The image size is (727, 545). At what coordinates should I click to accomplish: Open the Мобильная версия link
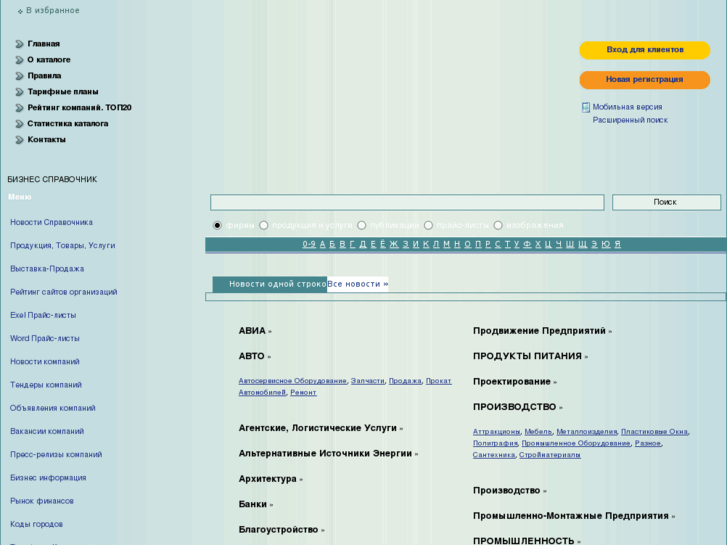tap(627, 107)
